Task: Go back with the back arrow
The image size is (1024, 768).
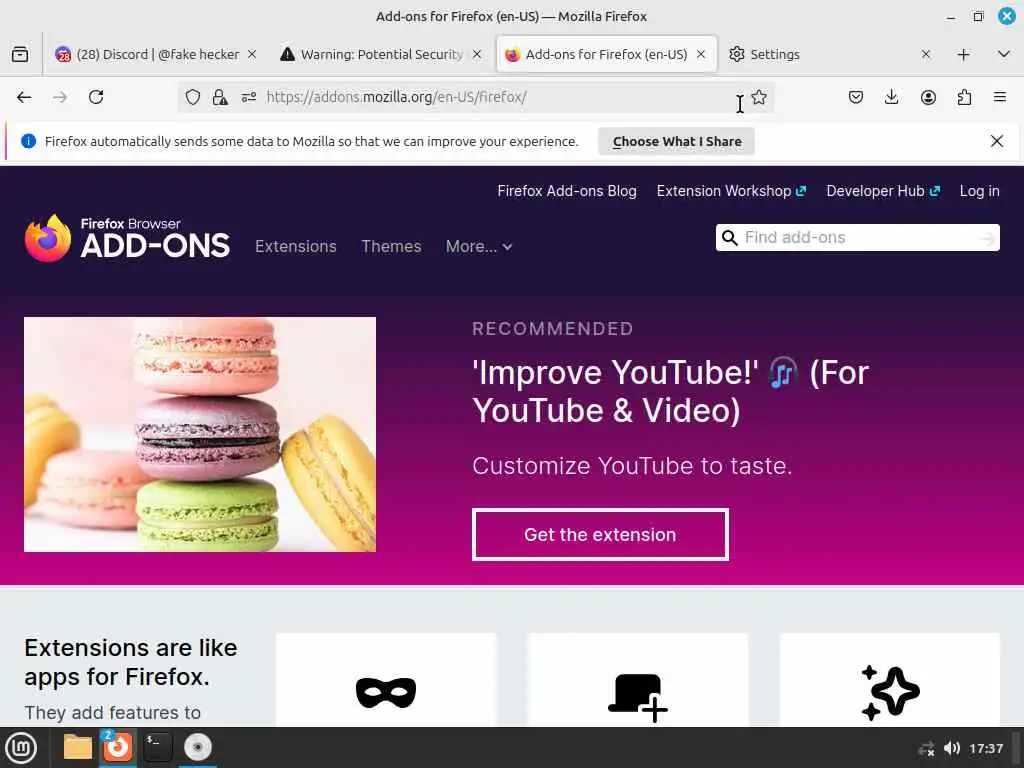Action: 24,97
